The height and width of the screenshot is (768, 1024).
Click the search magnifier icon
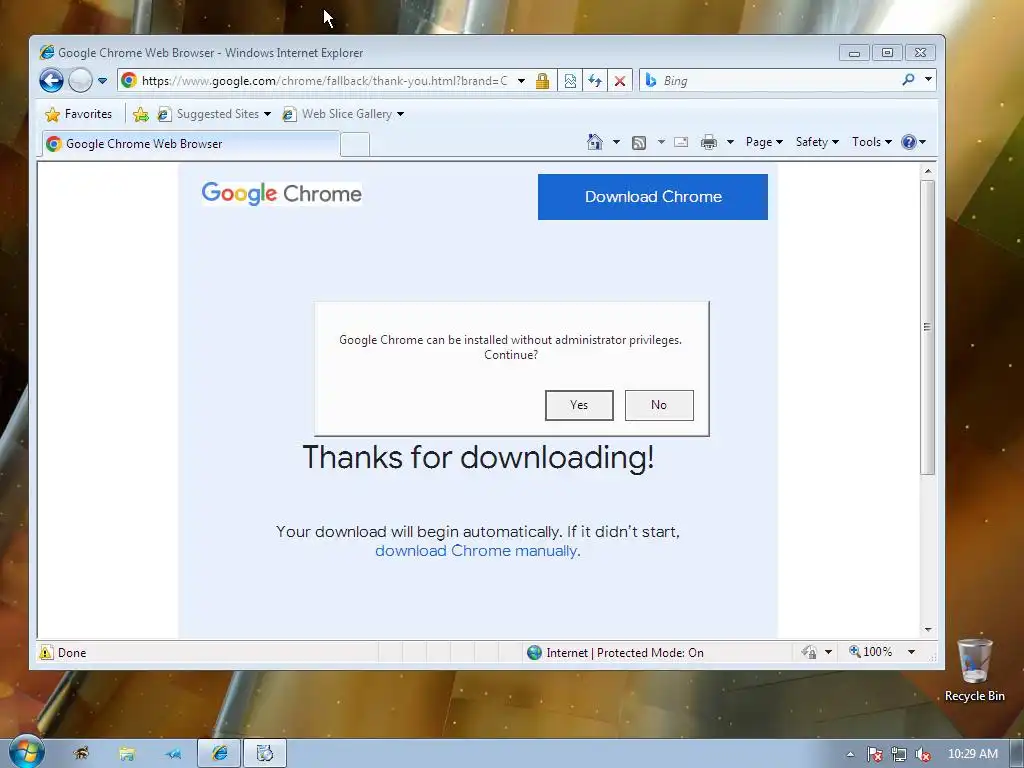point(908,80)
